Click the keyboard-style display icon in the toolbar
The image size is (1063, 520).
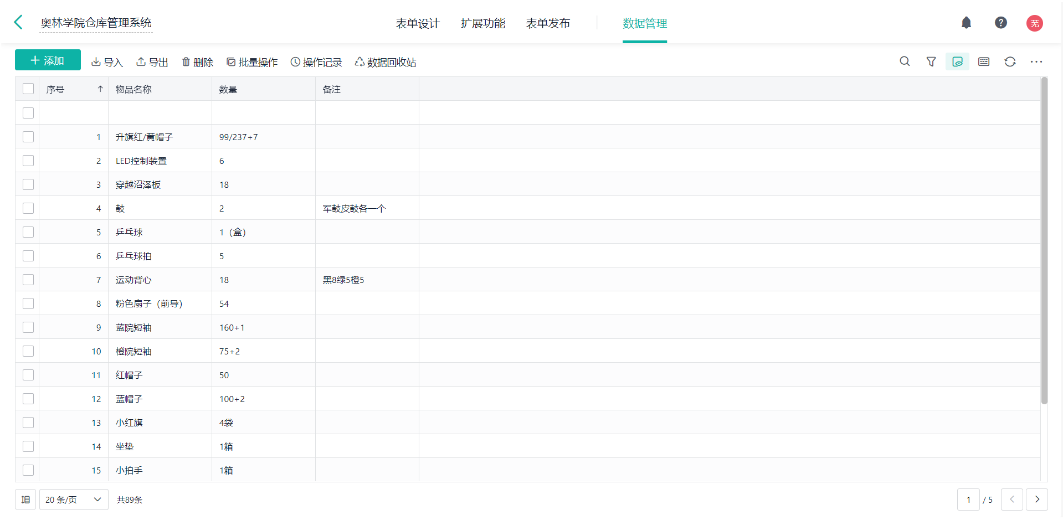tap(984, 61)
